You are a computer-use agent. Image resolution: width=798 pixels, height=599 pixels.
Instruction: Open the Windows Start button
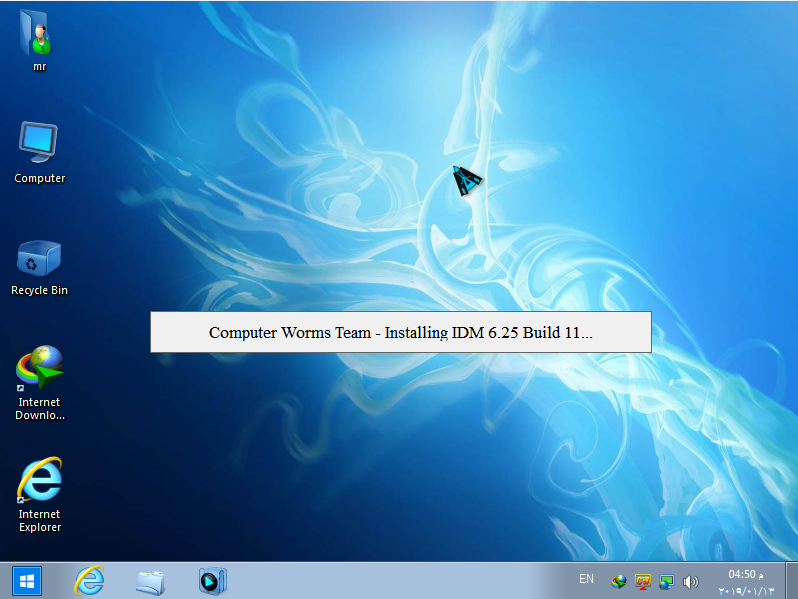(x=27, y=581)
